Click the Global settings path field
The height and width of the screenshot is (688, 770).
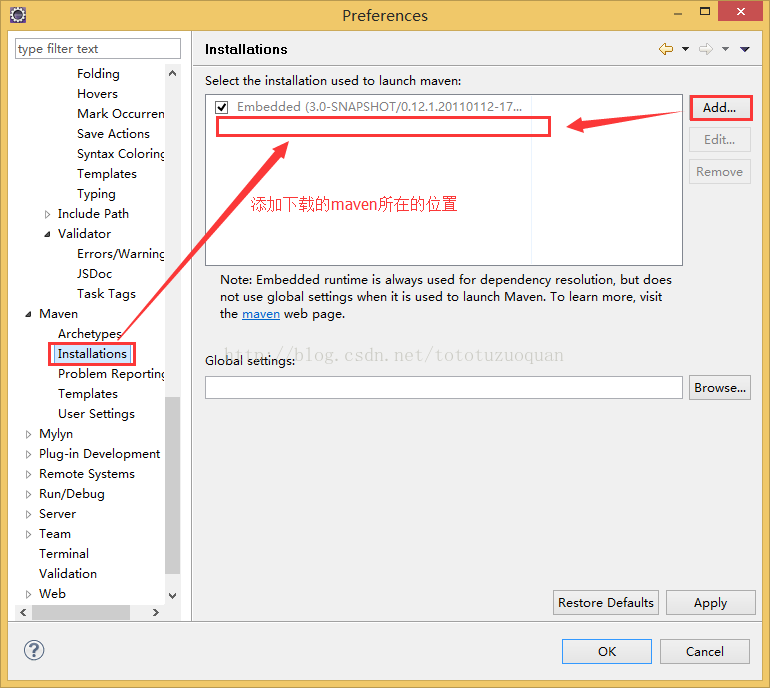click(443, 387)
